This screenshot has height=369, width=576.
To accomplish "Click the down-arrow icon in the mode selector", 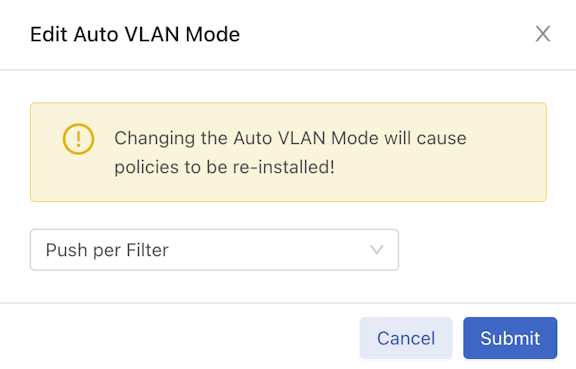I will pos(377,250).
